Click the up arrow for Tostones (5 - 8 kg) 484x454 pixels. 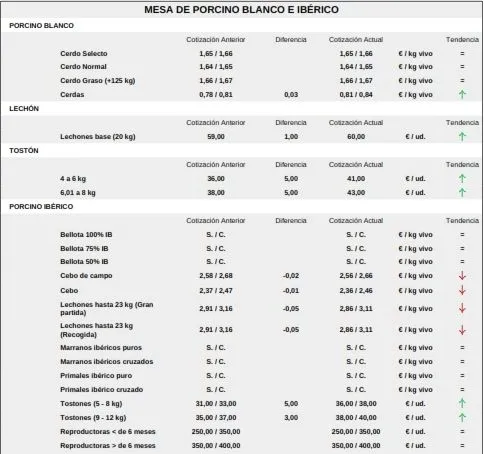[462, 403]
